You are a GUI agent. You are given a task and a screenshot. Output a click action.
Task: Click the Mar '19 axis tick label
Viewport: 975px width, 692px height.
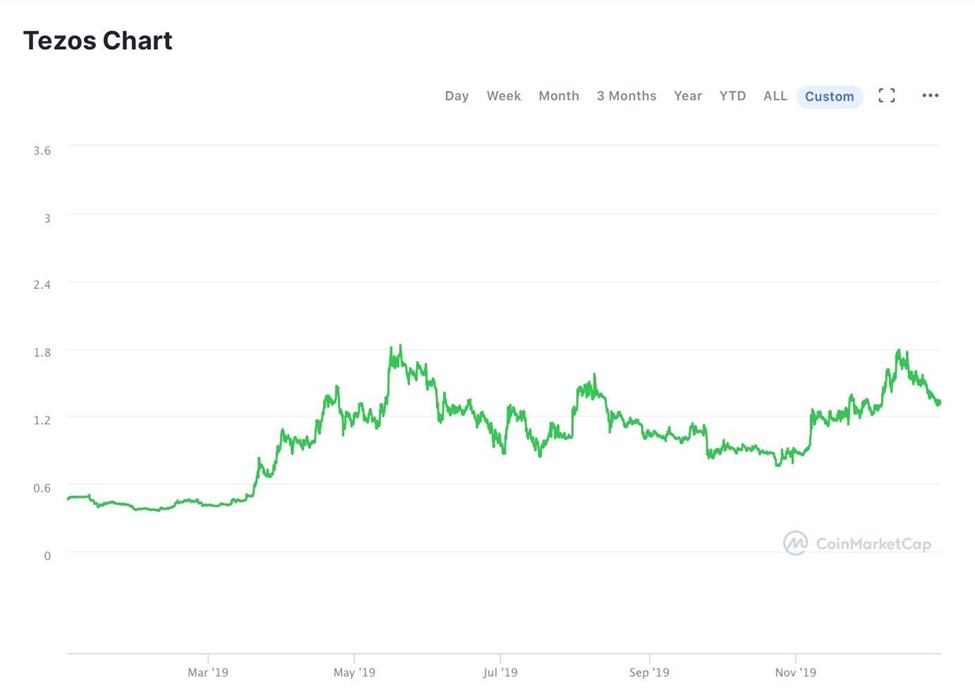[208, 672]
